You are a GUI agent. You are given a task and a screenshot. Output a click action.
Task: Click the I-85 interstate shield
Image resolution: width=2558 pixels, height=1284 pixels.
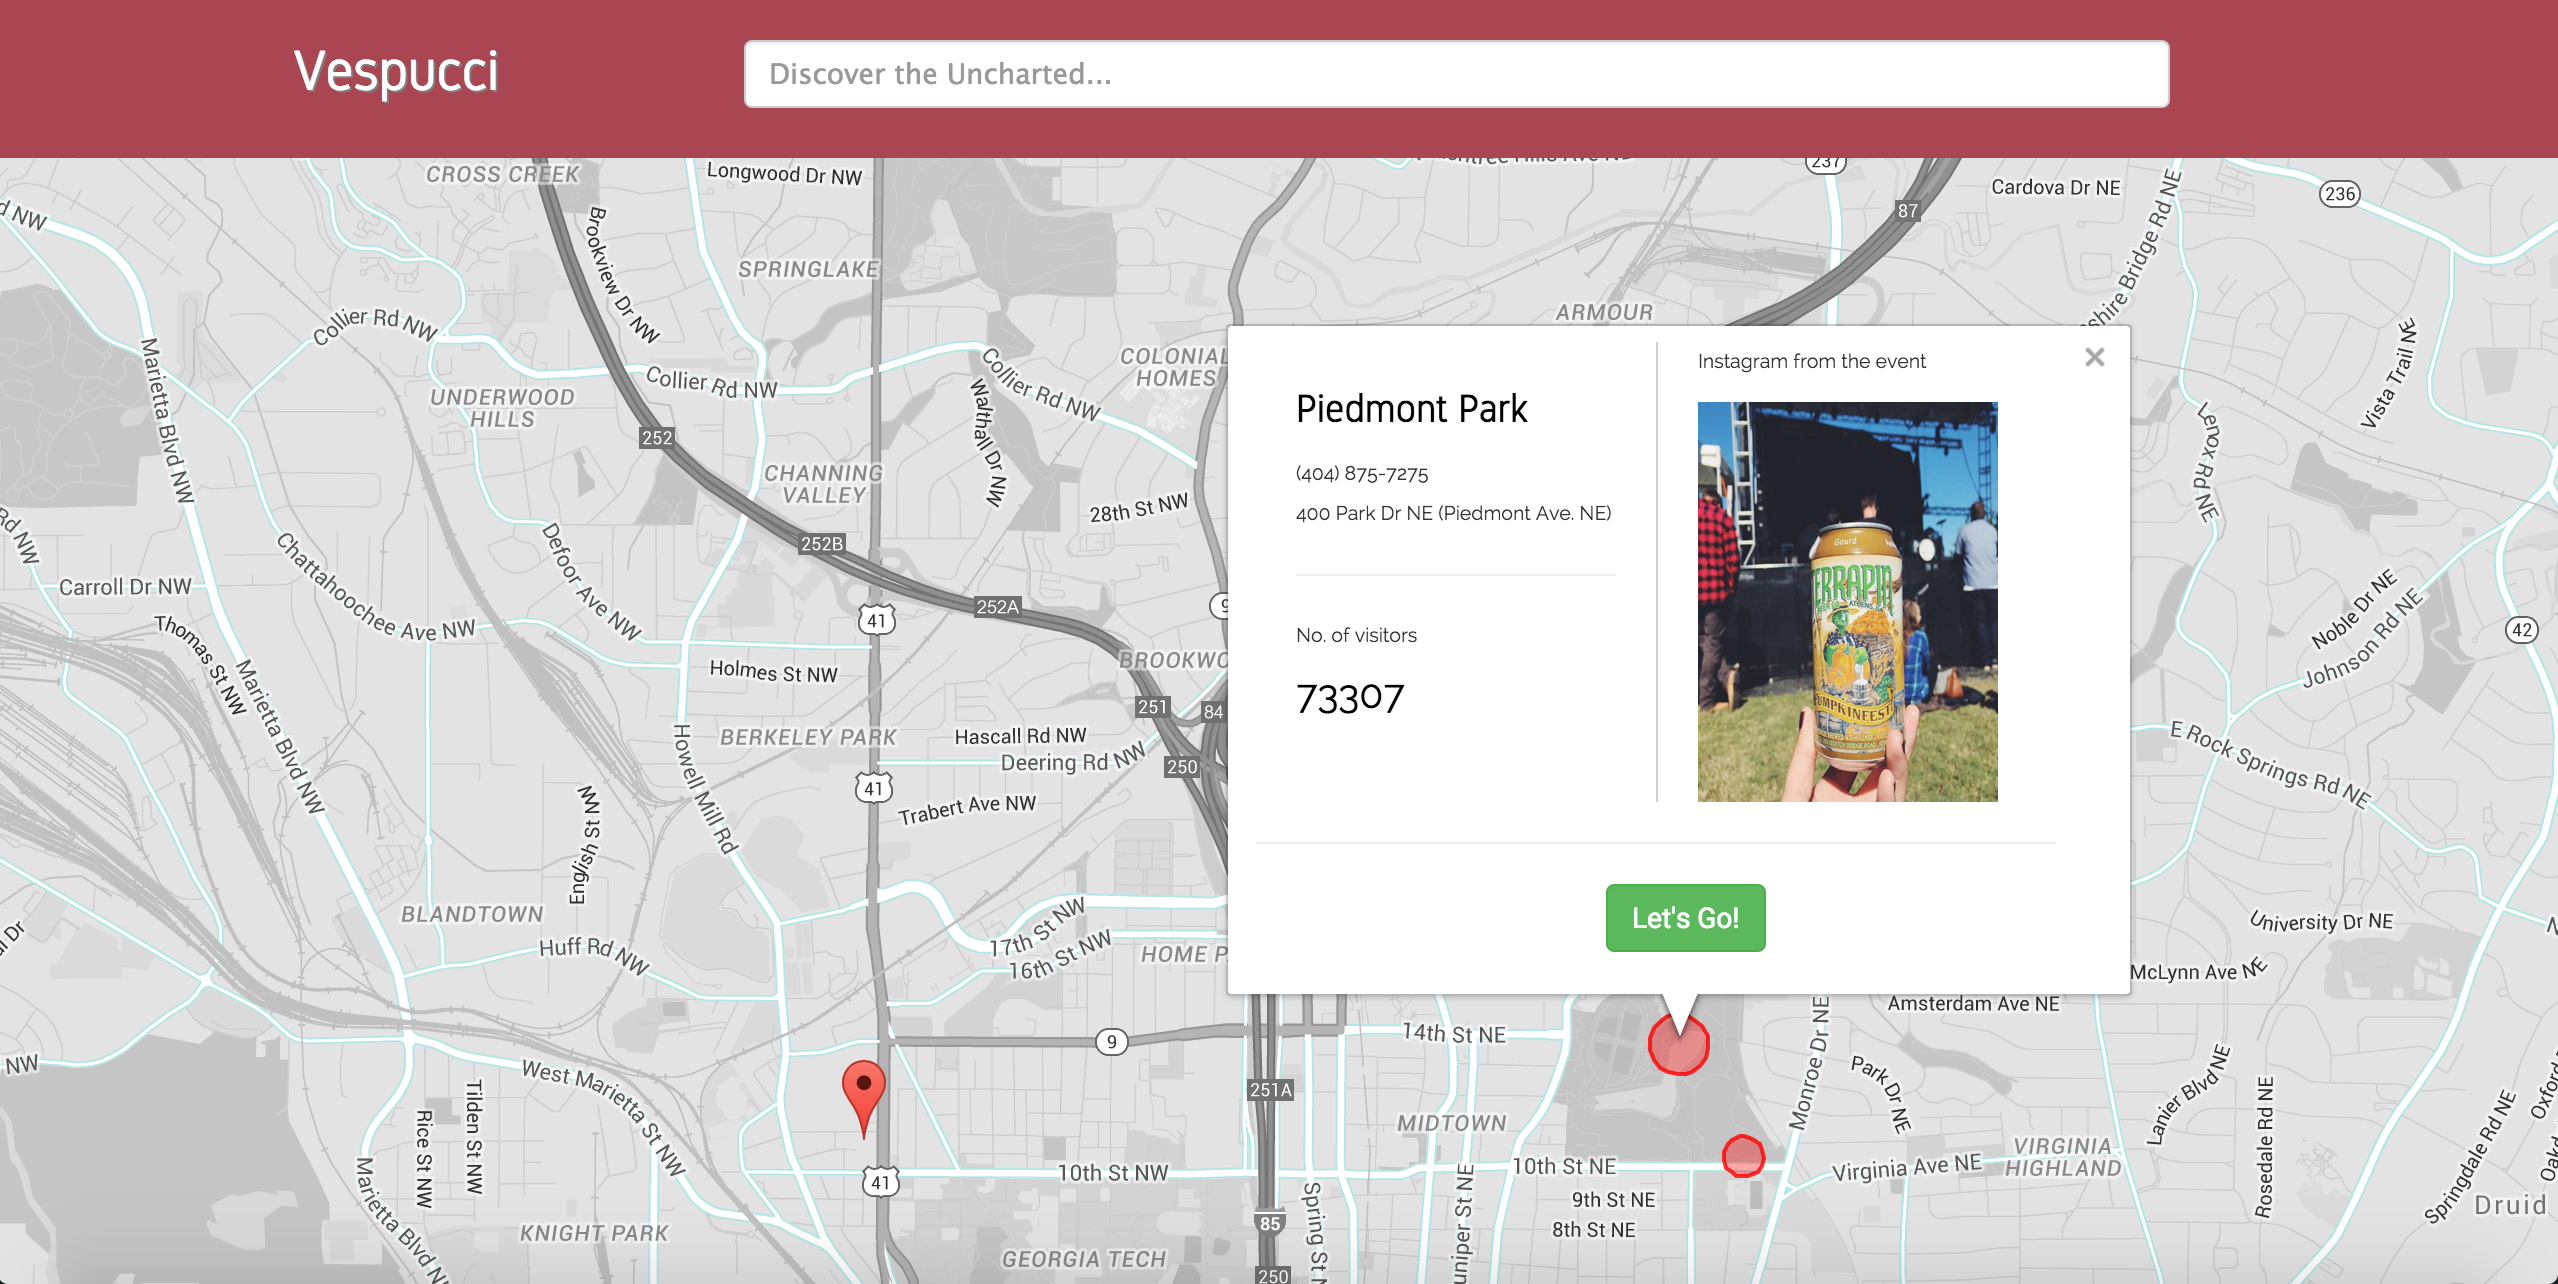coord(1269,1223)
